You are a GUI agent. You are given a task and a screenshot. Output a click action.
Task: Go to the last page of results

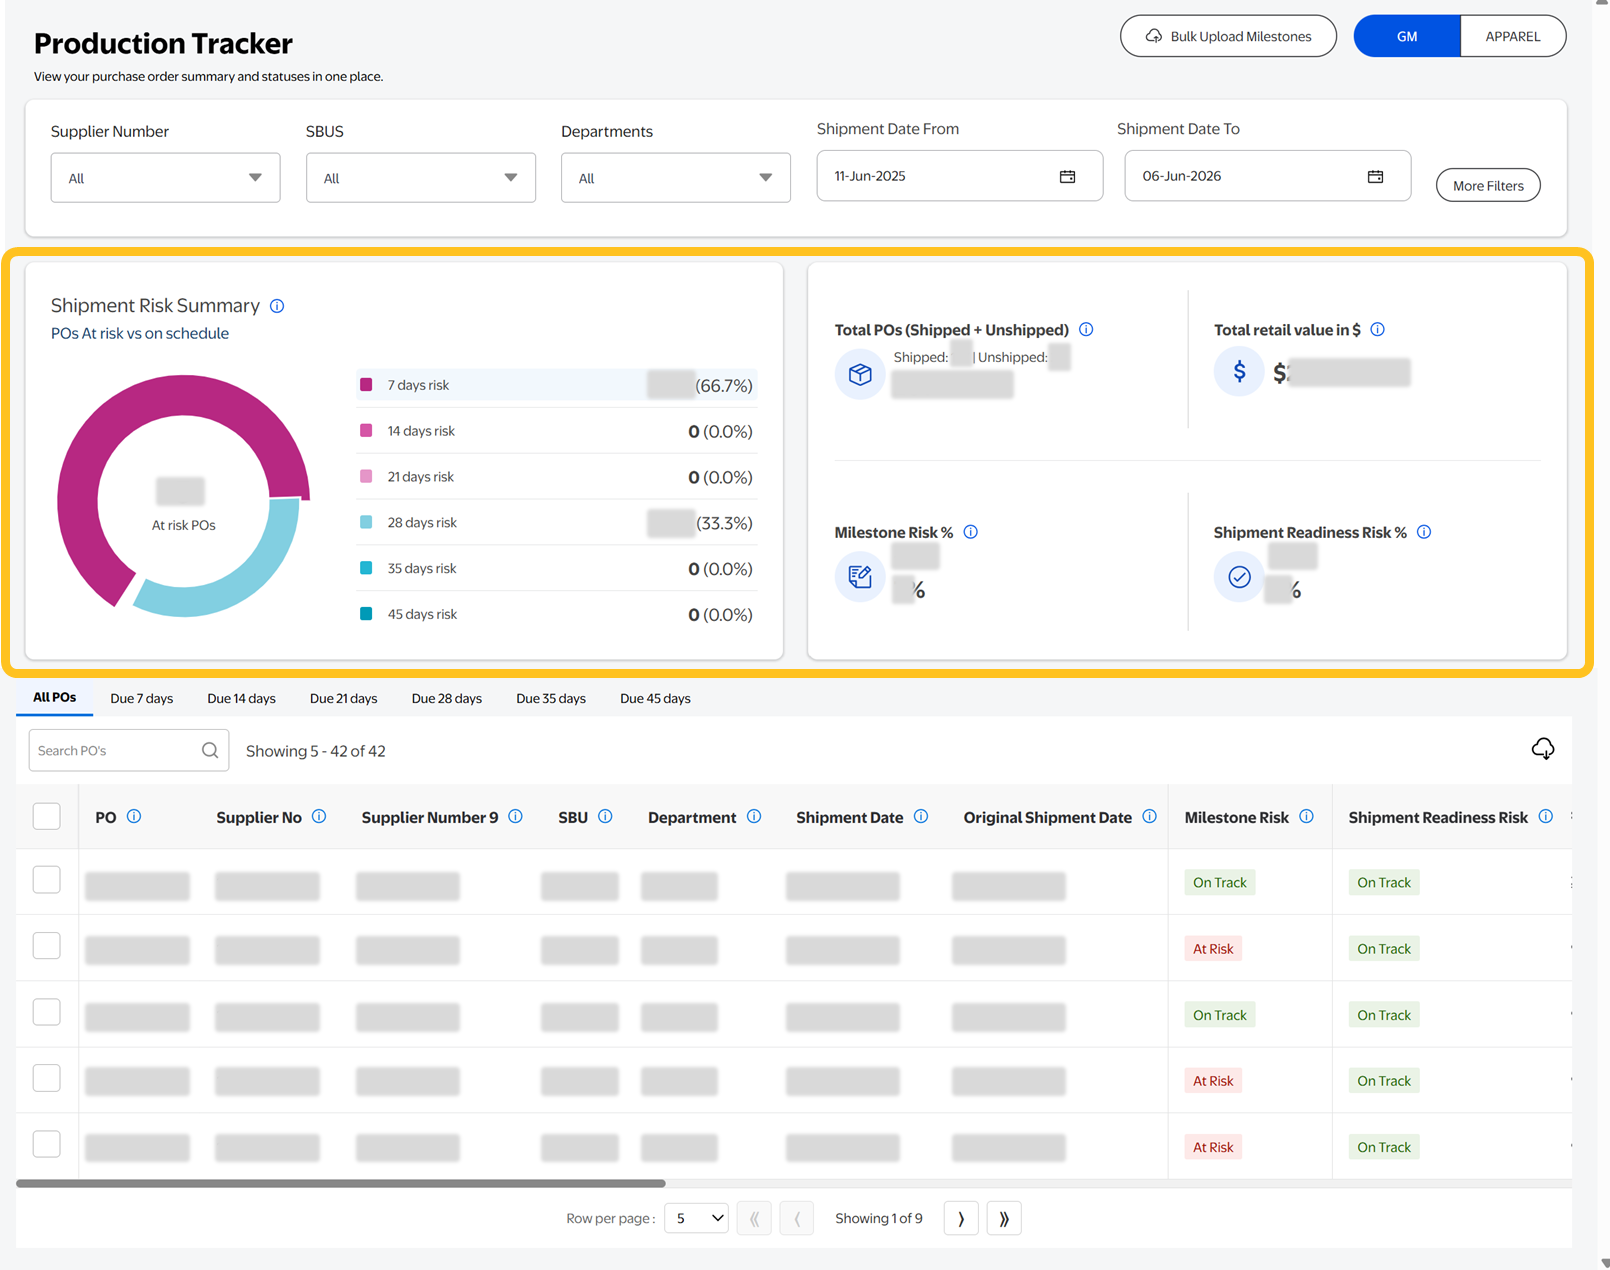pyautogui.click(x=1003, y=1219)
